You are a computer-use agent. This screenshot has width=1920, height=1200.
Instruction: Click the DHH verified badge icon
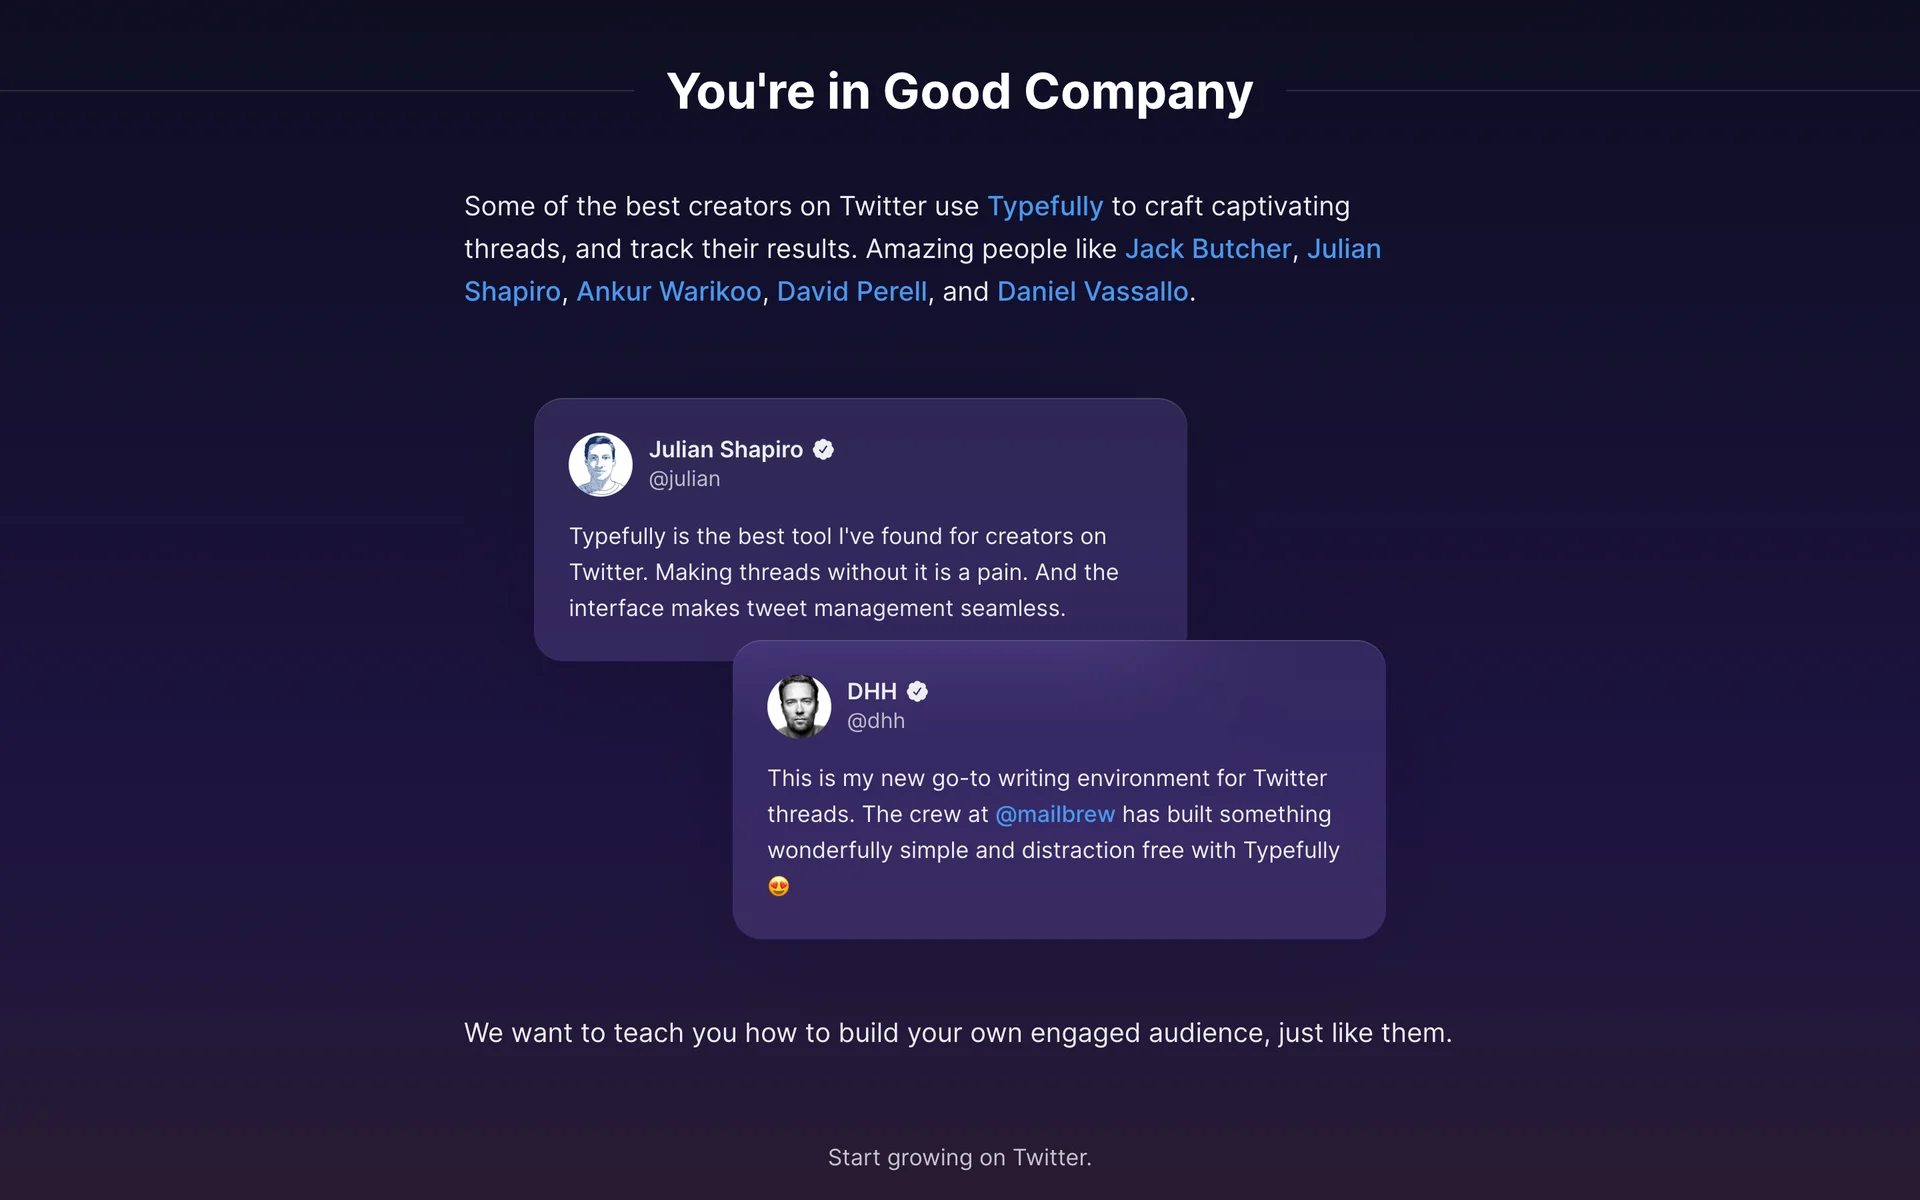(917, 692)
